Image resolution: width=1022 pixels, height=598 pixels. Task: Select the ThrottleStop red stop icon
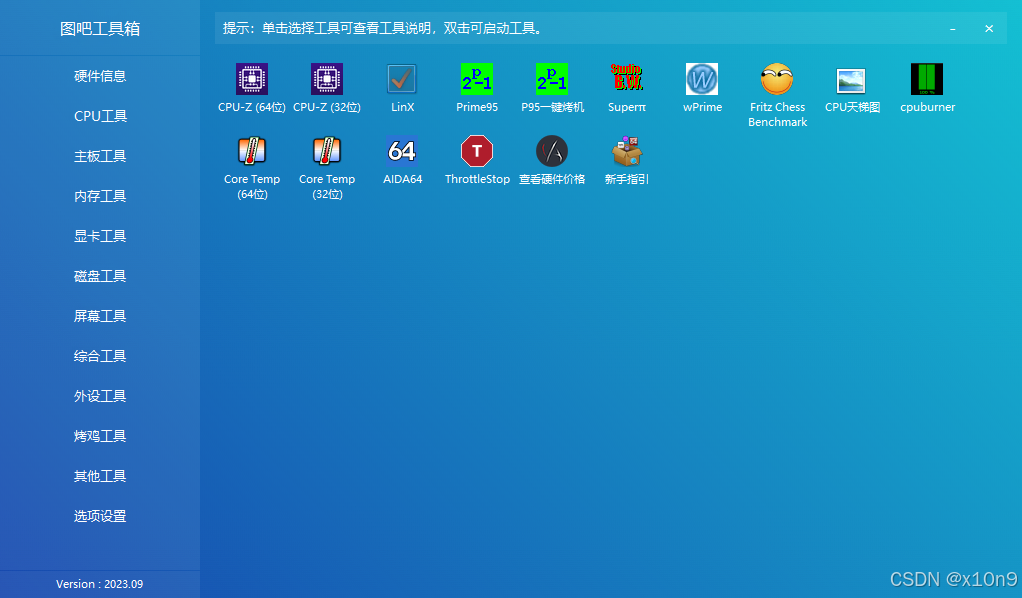pos(476,151)
